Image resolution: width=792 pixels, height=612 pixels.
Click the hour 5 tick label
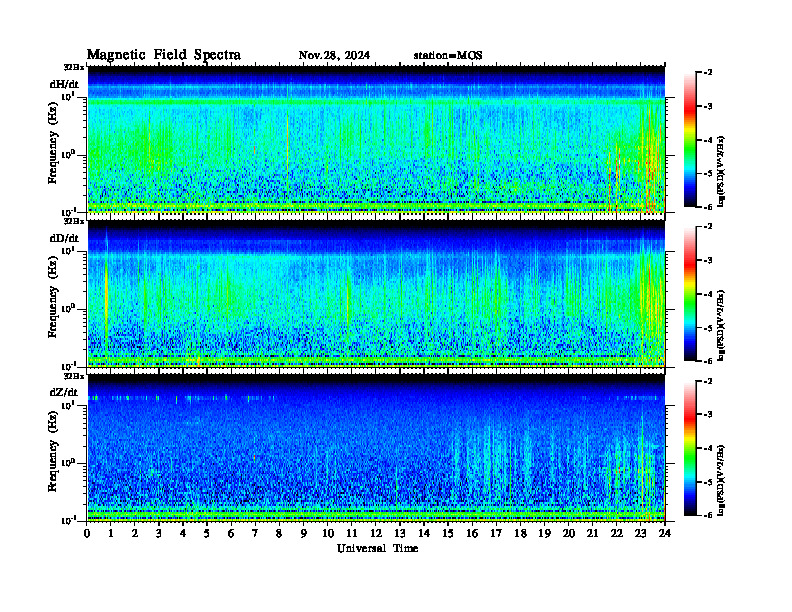coord(207,533)
